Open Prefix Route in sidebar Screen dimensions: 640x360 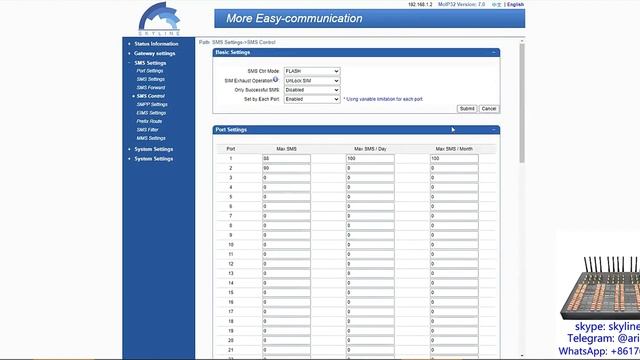[x=149, y=121]
